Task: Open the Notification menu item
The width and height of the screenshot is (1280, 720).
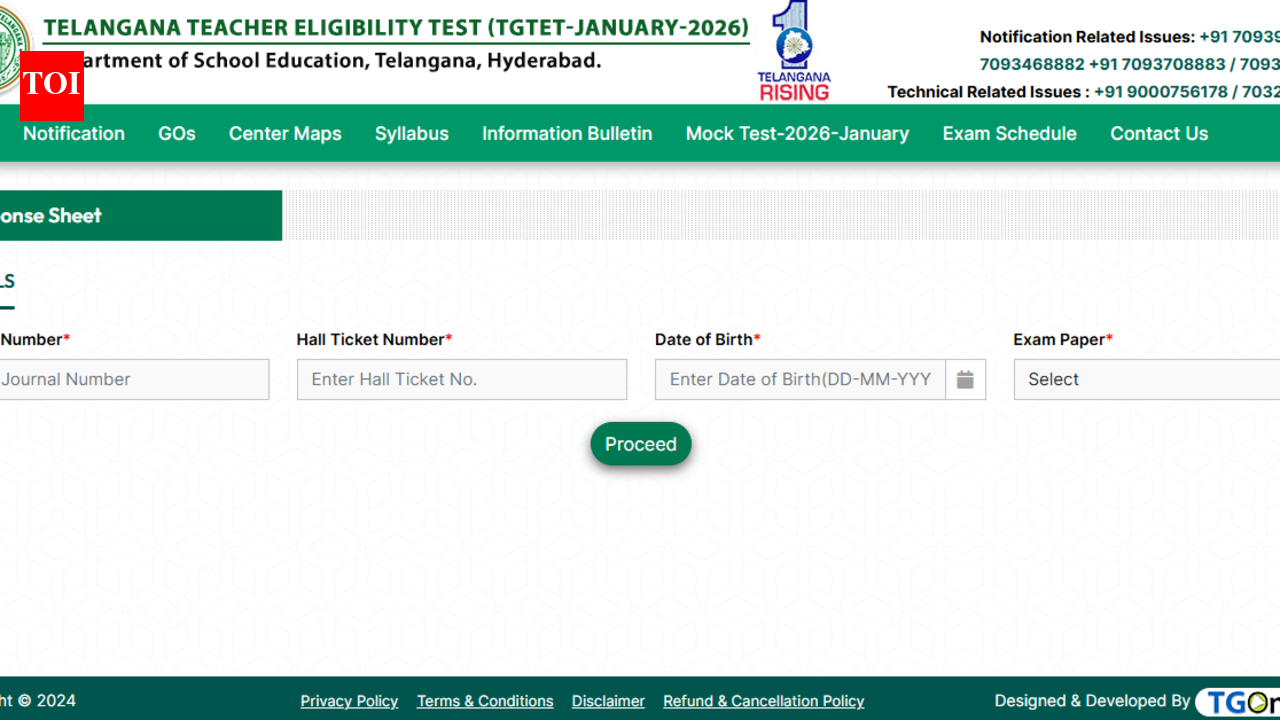Action: 73,133
